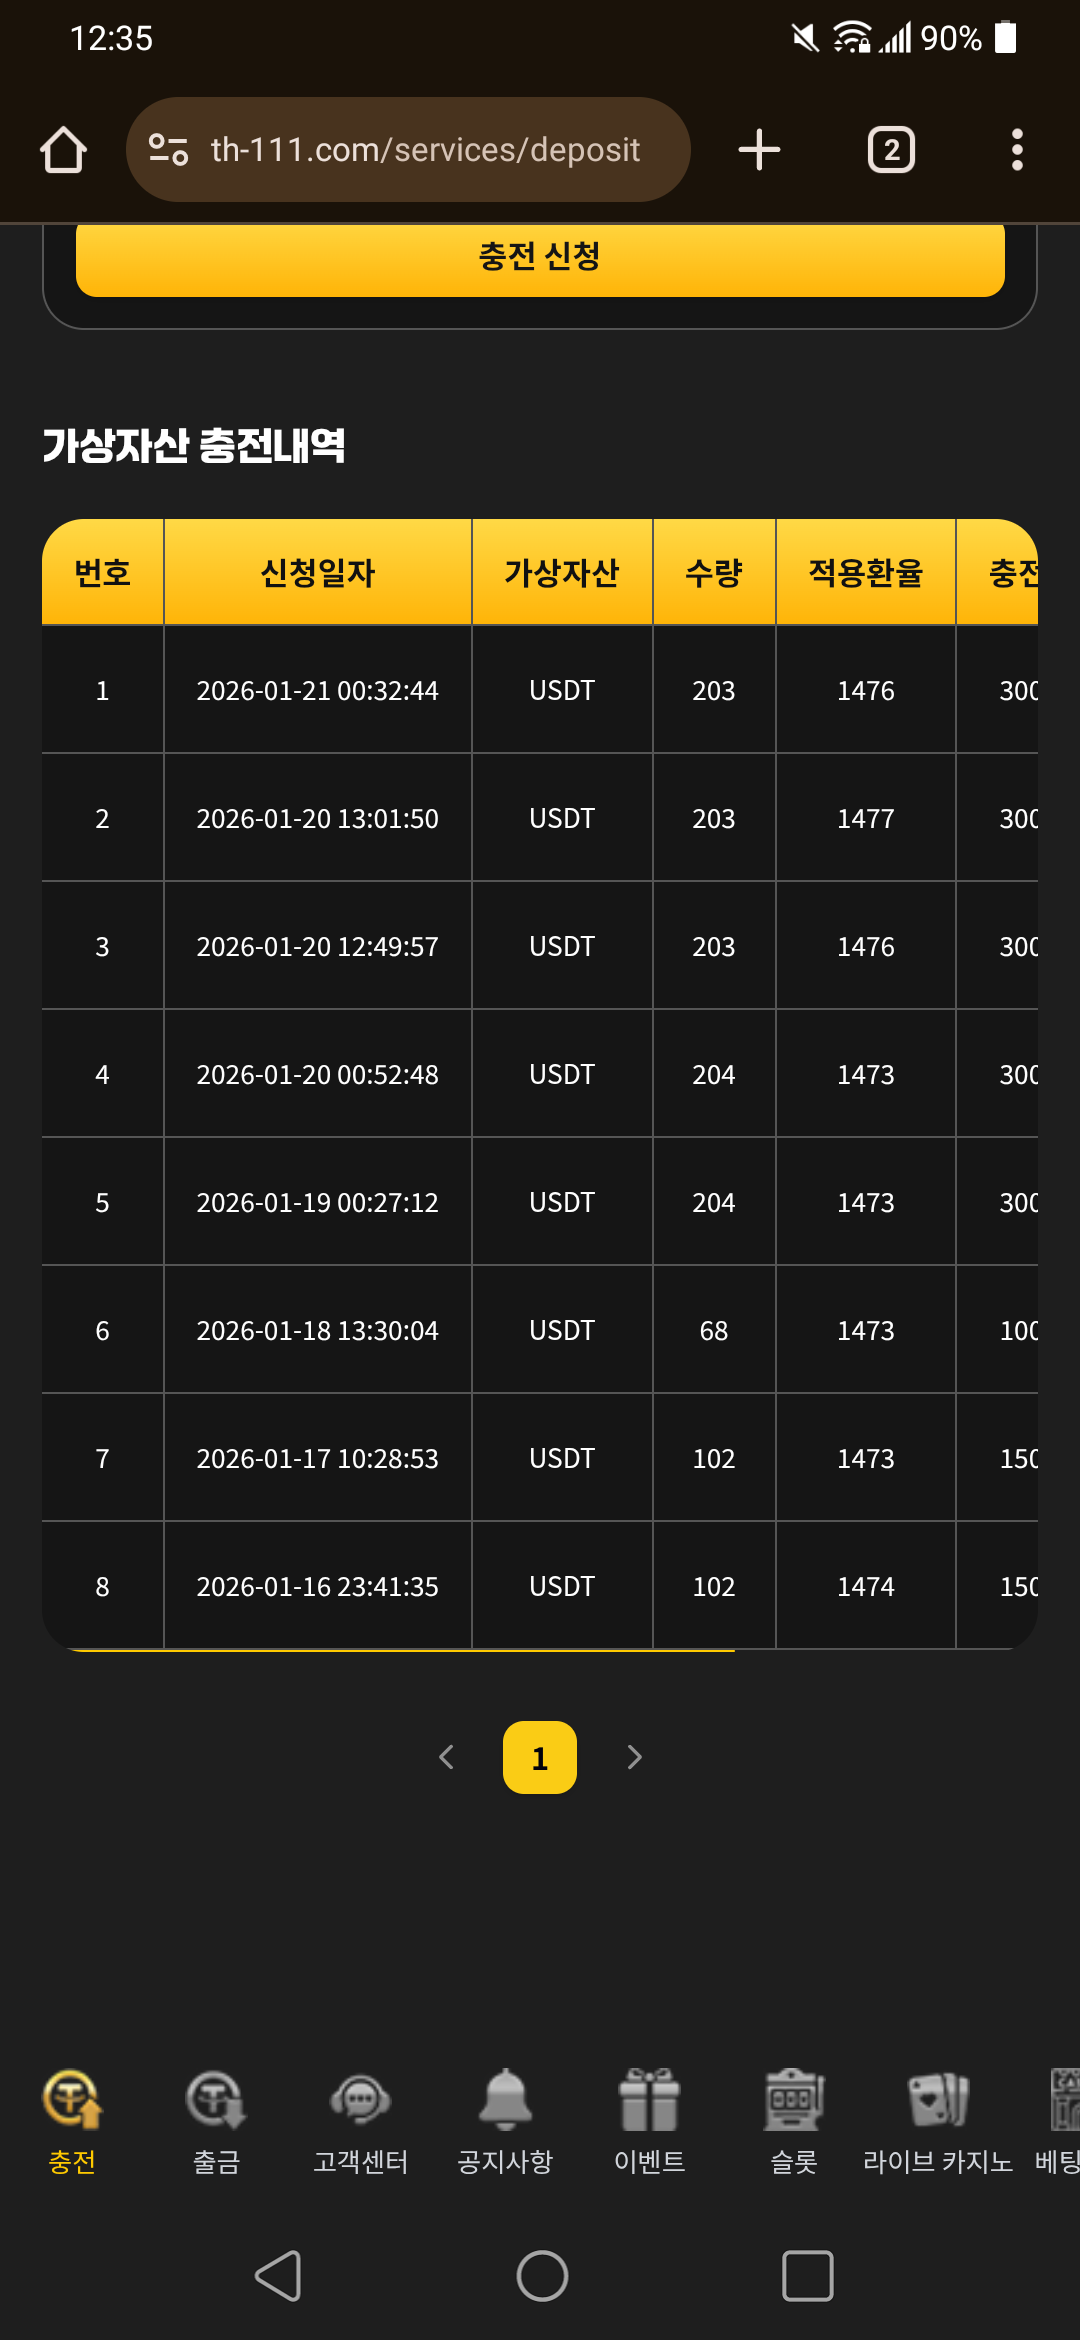Go to previous page of deposit history
Viewport: 1080px width, 2340px height.
click(447, 1757)
